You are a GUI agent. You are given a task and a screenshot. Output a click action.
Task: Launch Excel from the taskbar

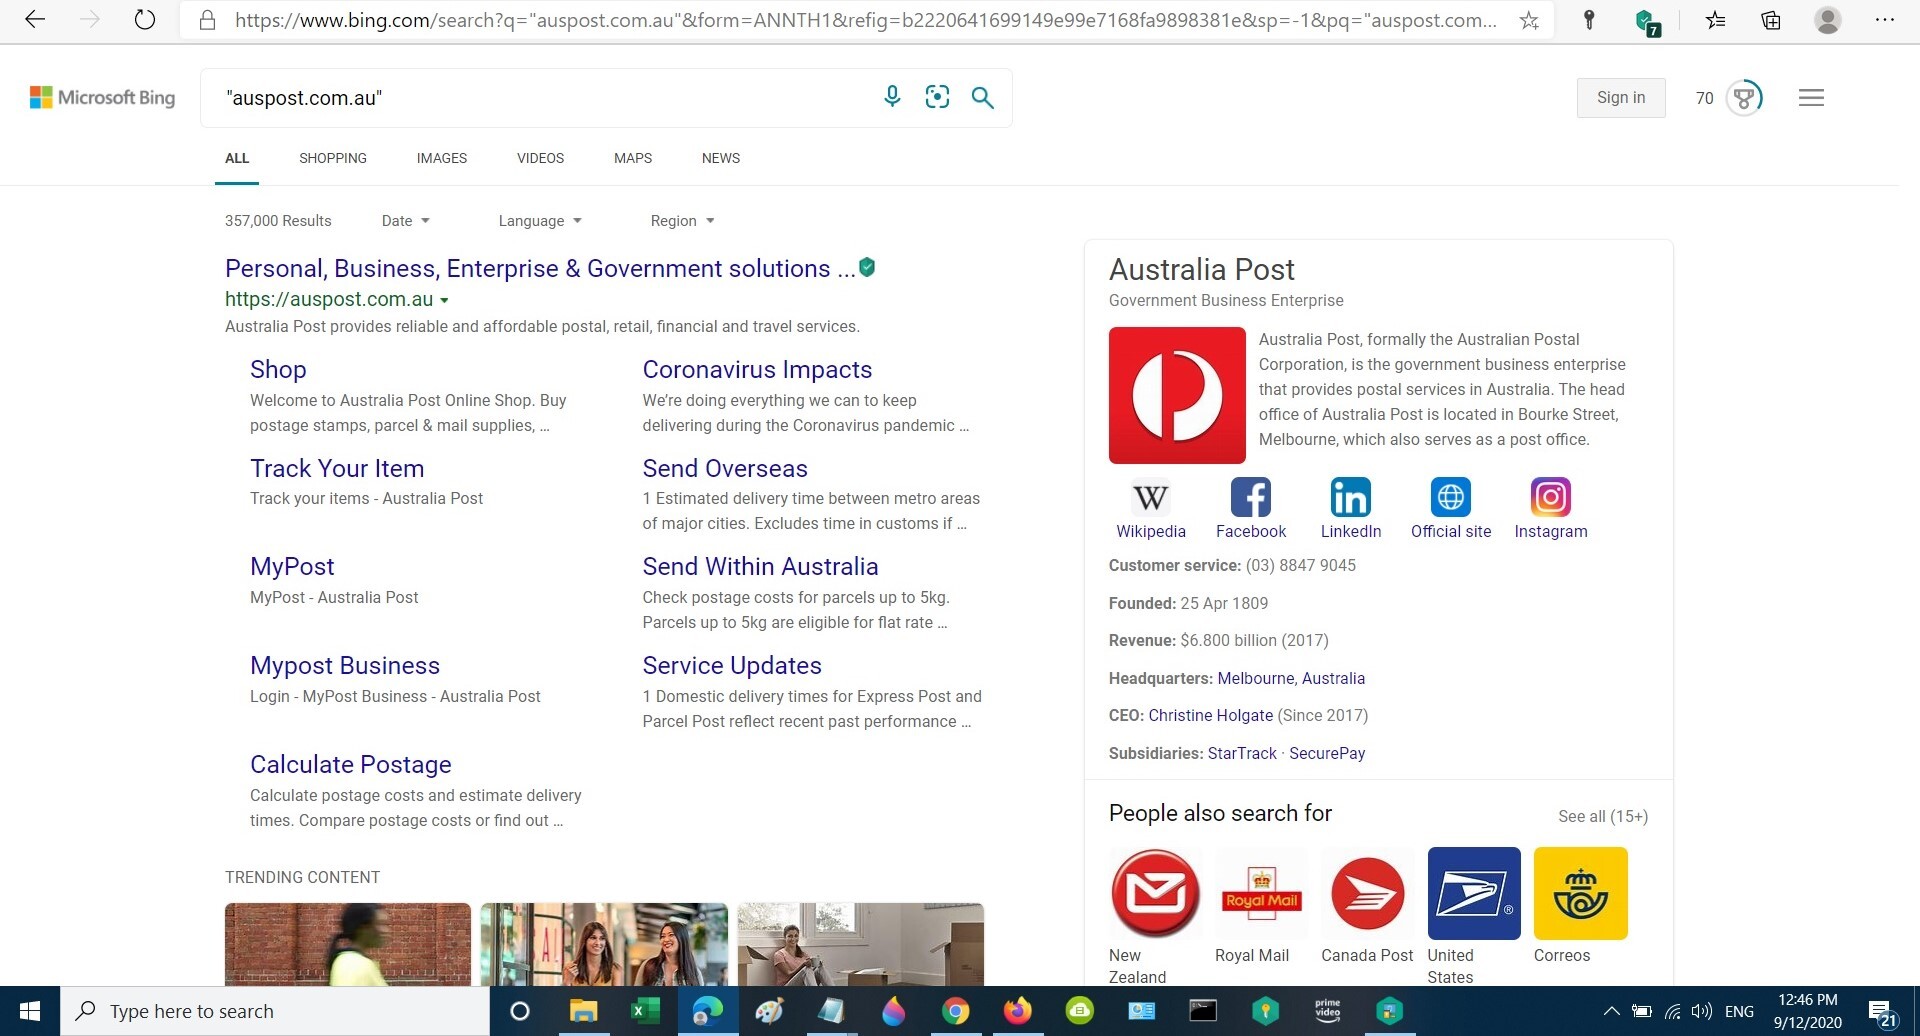point(645,1011)
